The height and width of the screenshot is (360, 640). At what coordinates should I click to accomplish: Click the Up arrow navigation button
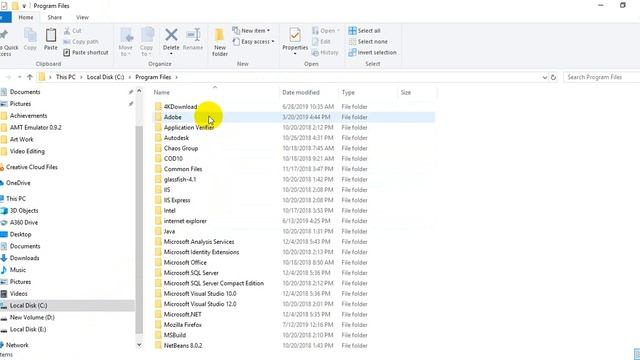point(30,77)
